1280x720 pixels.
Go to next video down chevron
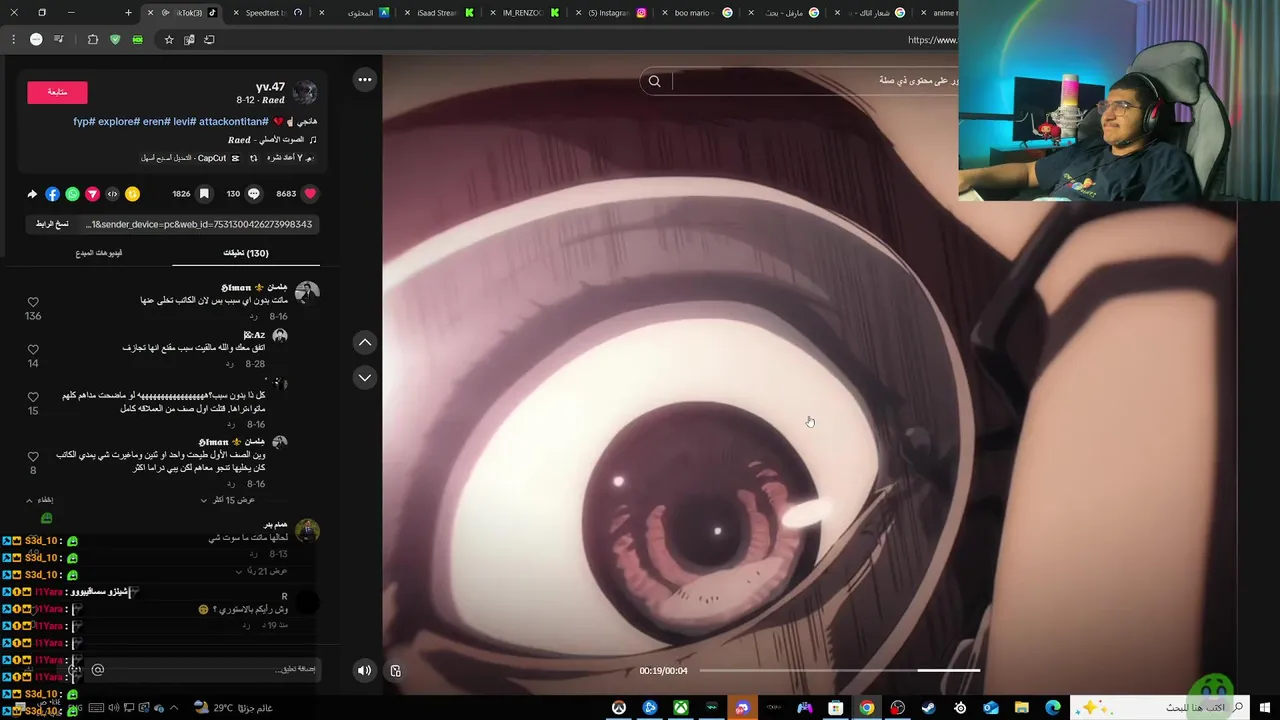click(x=365, y=377)
